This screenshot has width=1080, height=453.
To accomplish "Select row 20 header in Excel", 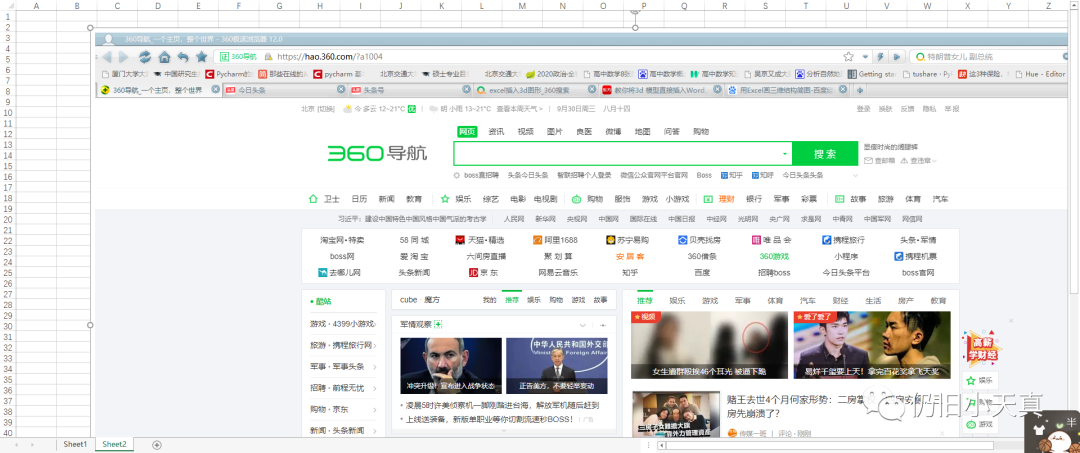I will (x=9, y=220).
